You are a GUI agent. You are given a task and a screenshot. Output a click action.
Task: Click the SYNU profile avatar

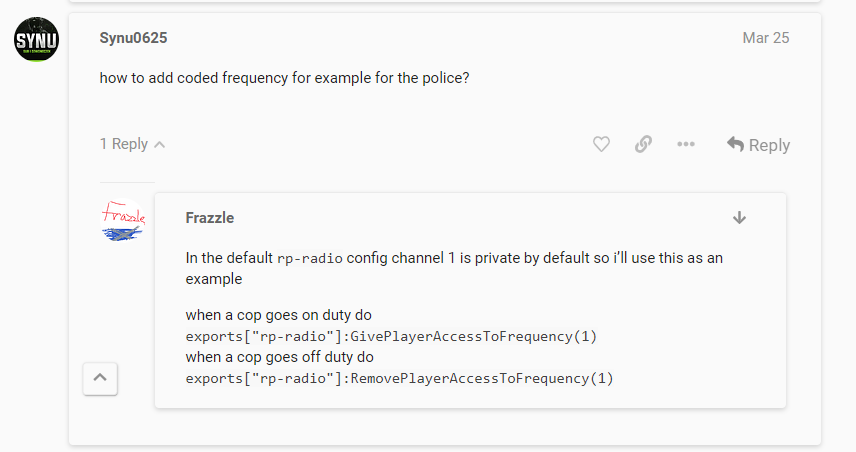point(35,41)
